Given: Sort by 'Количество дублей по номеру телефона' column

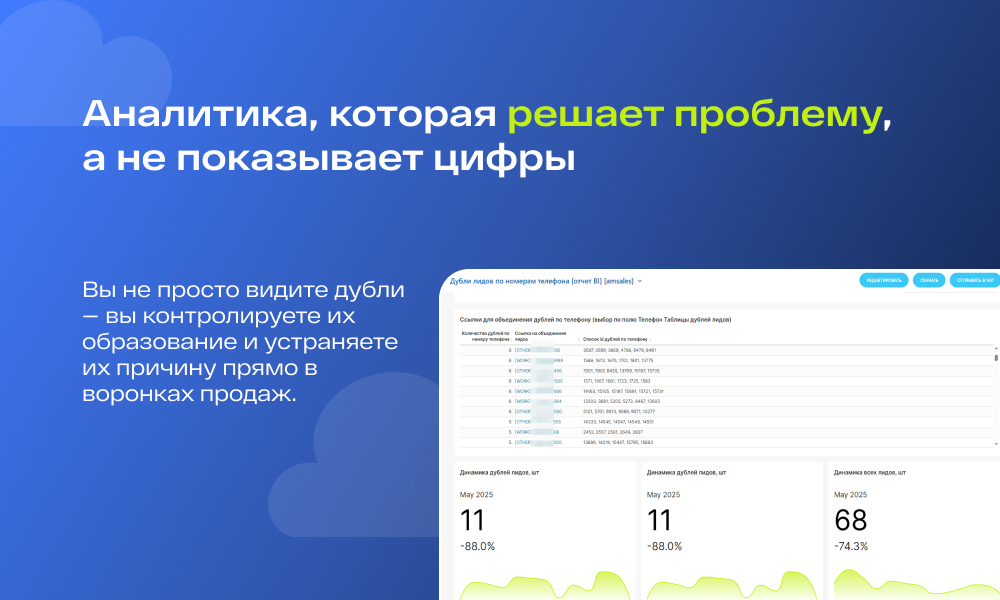Looking at the screenshot, I should click(486, 337).
